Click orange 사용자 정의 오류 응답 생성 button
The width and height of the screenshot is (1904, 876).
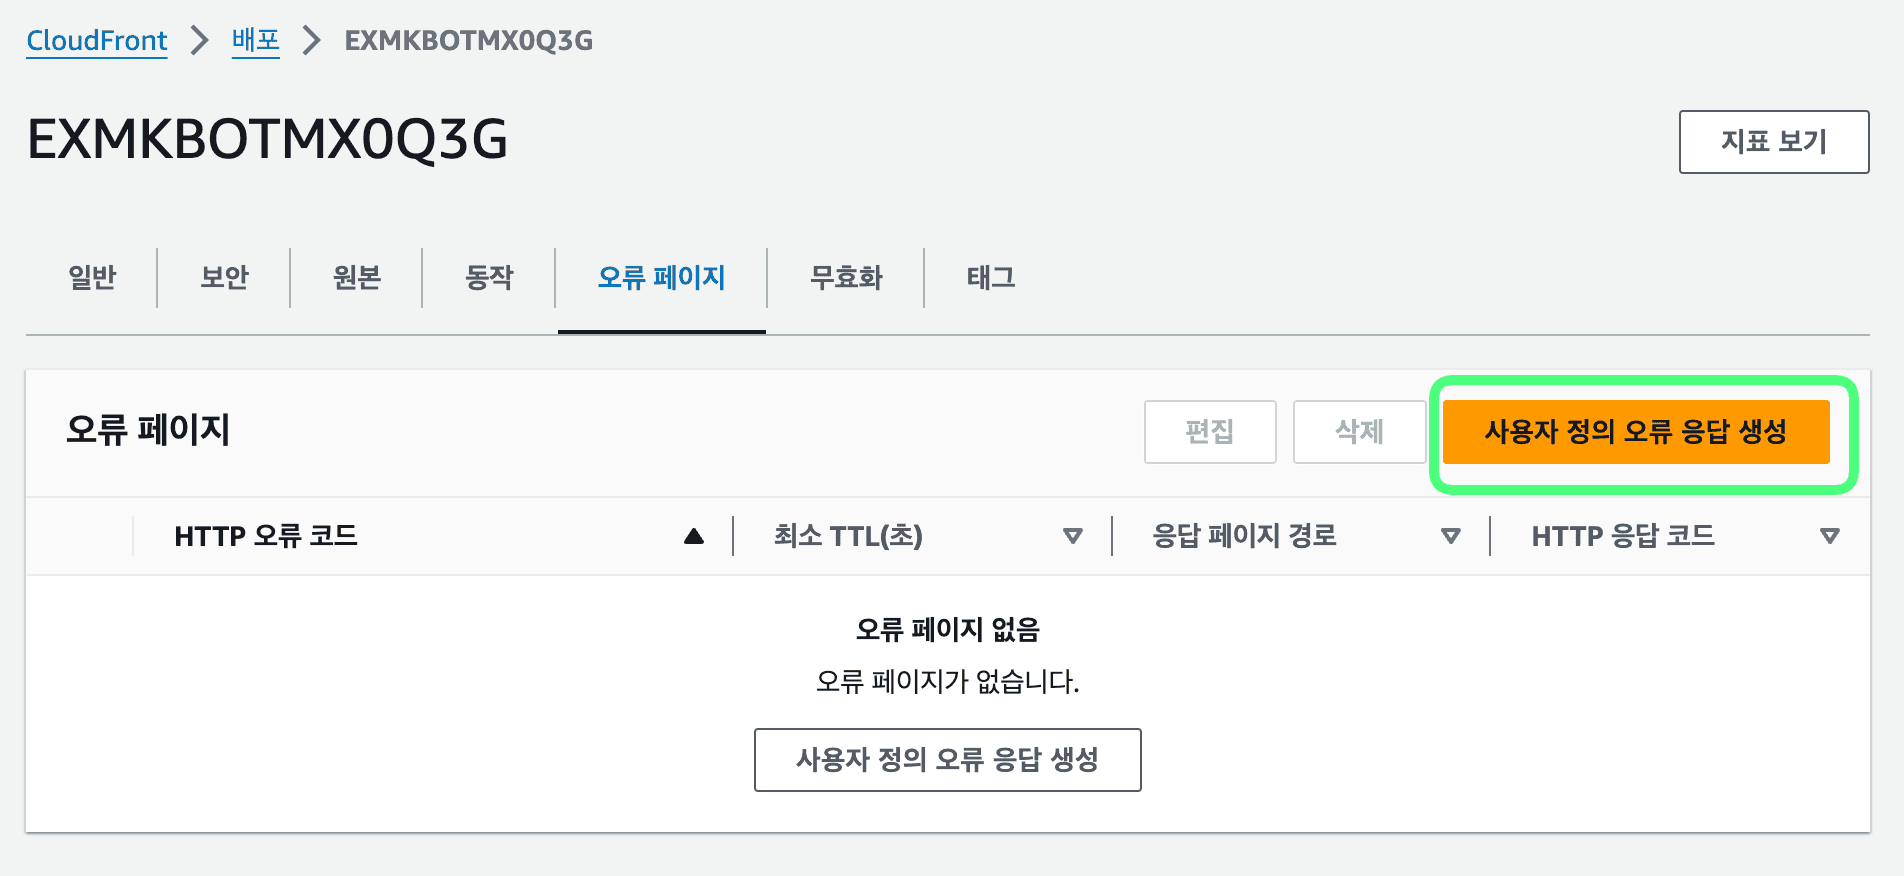[x=1635, y=432]
